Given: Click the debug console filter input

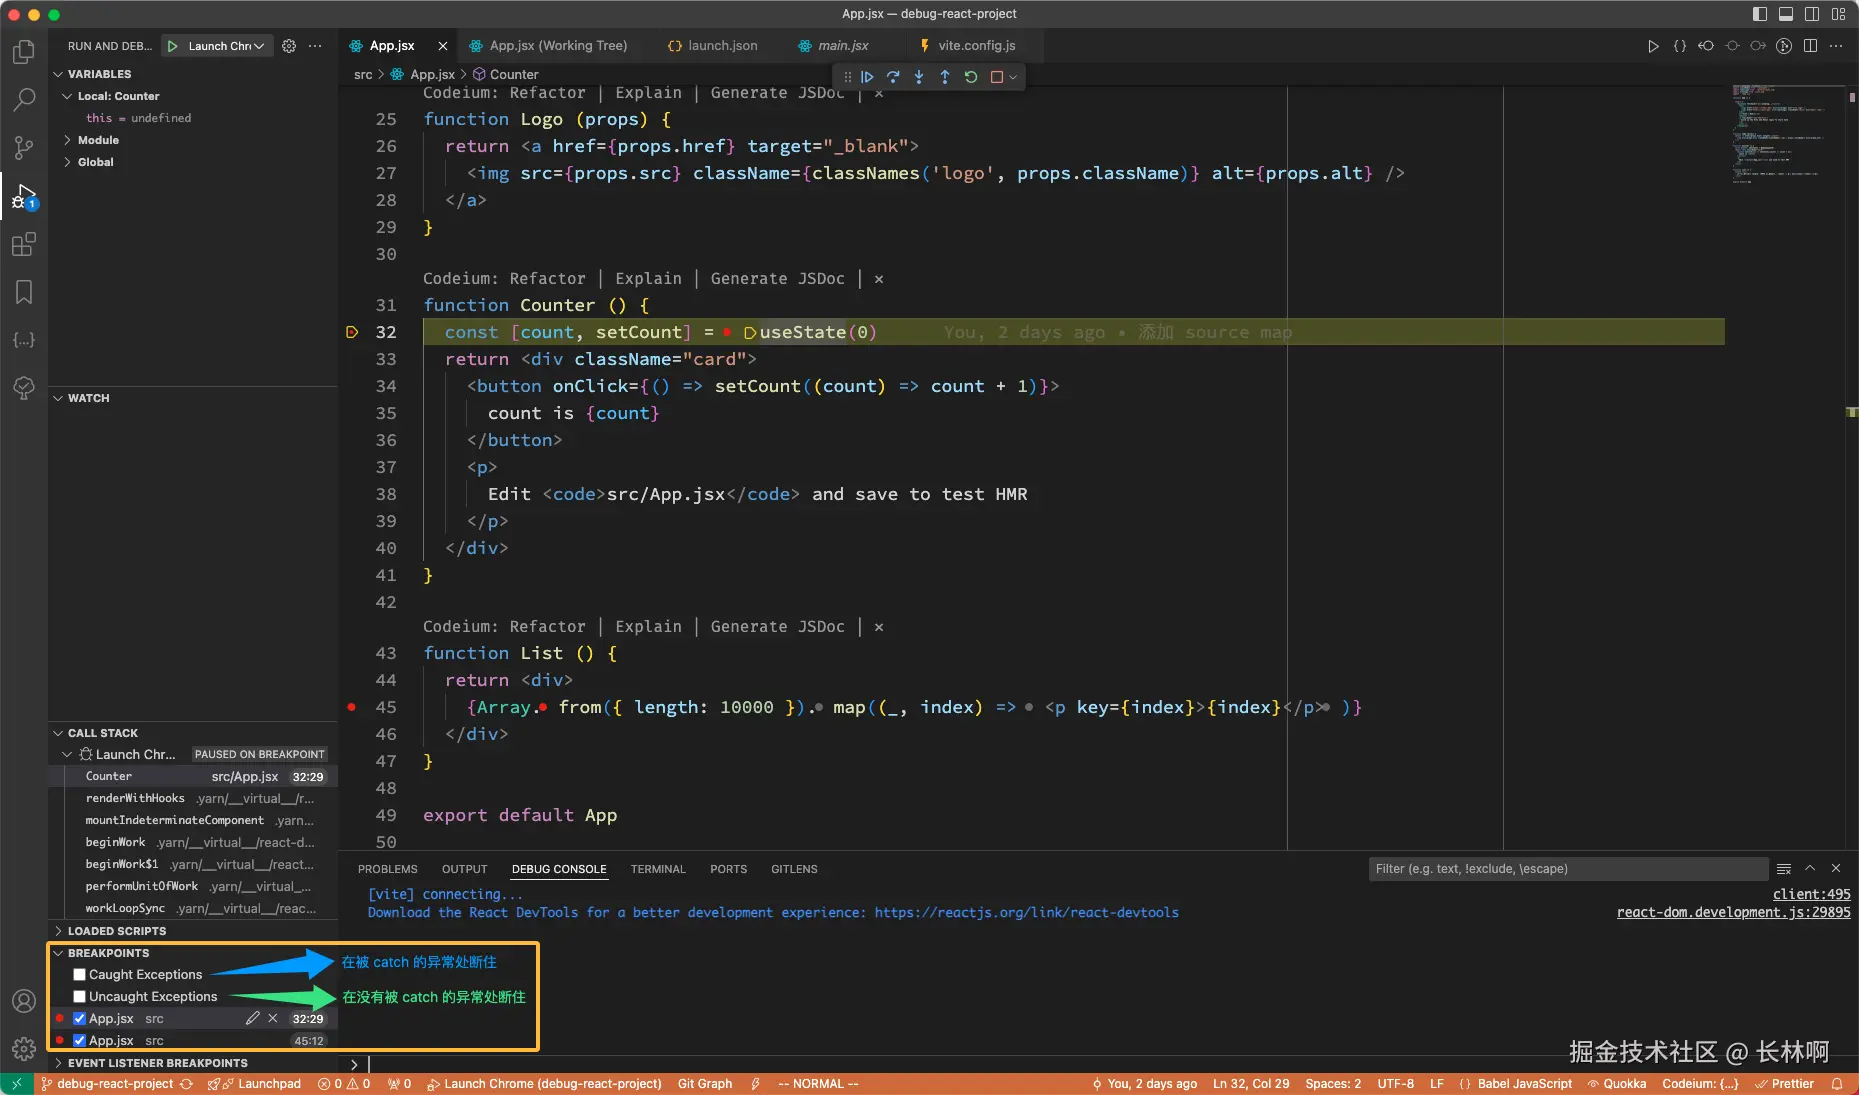Looking at the screenshot, I should pos(1566,869).
